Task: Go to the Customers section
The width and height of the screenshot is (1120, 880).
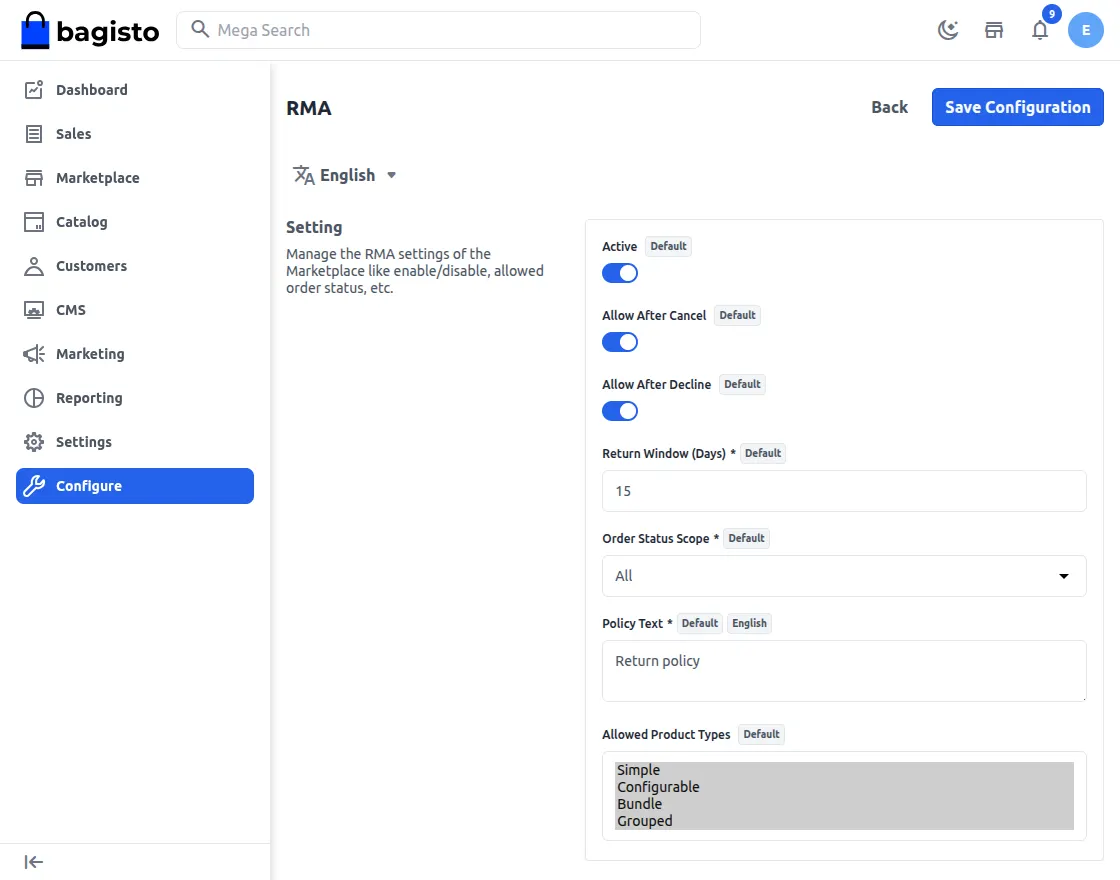Action: tap(91, 266)
